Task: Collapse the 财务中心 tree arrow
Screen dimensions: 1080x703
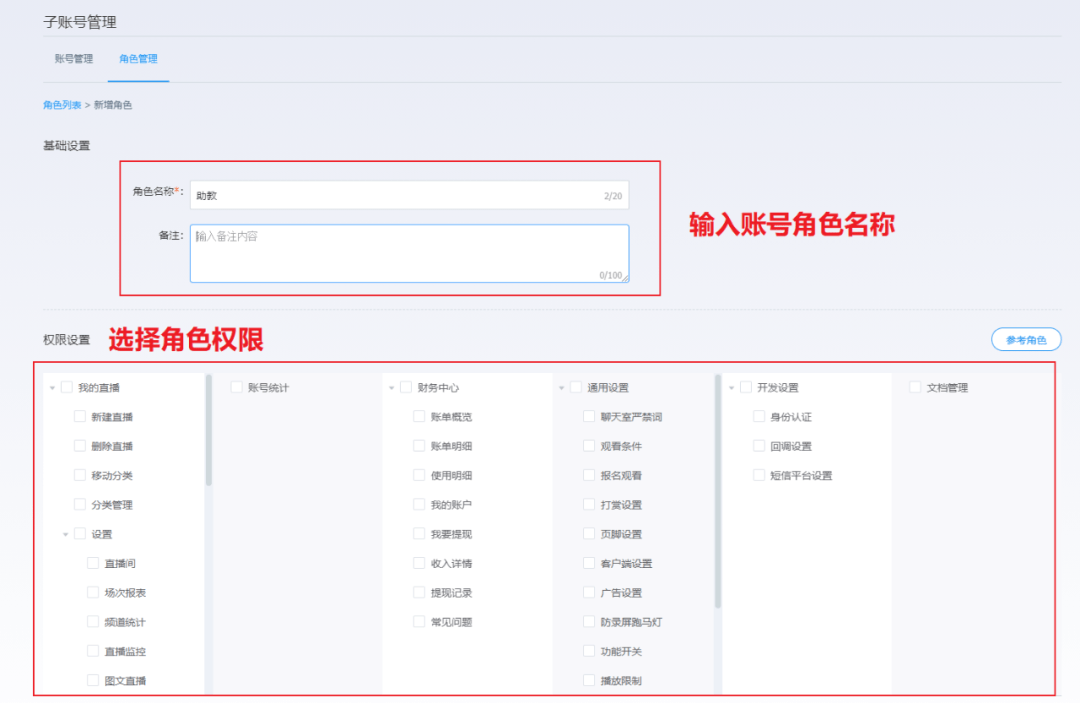Action: pos(391,388)
